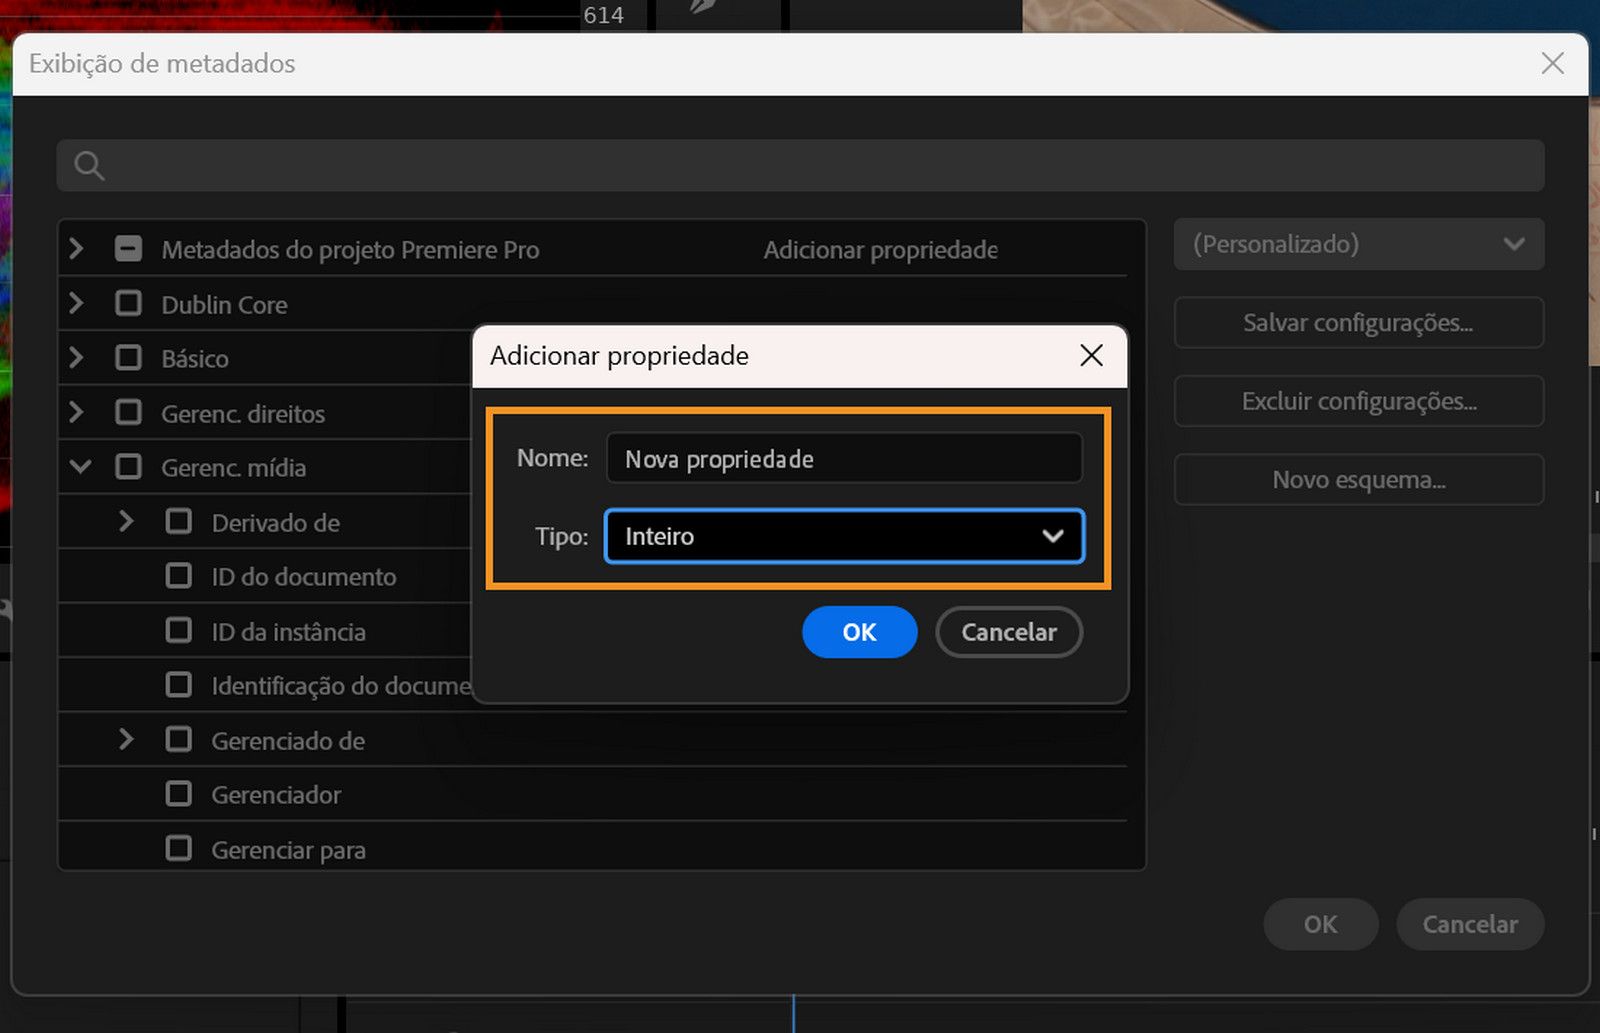1600x1033 pixels.
Task: Open the (Personalizado) settings dropdown
Action: [1358, 244]
